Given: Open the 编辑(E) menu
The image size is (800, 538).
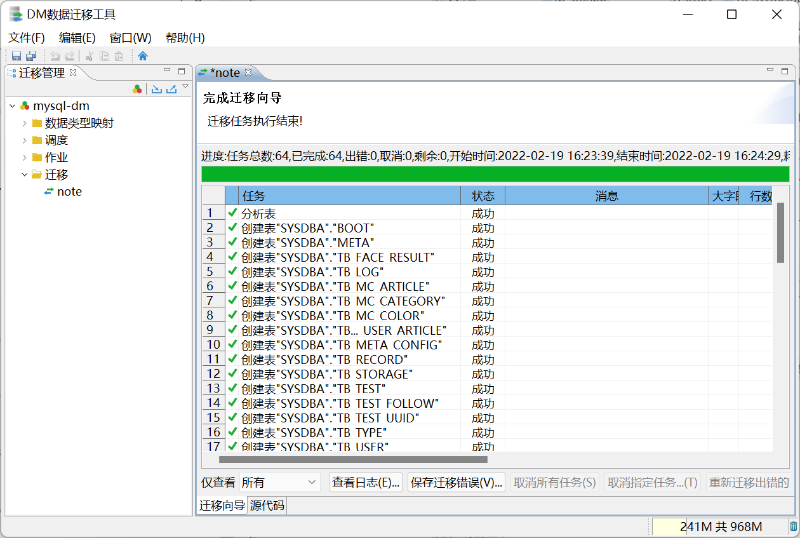Looking at the screenshot, I should [x=77, y=38].
